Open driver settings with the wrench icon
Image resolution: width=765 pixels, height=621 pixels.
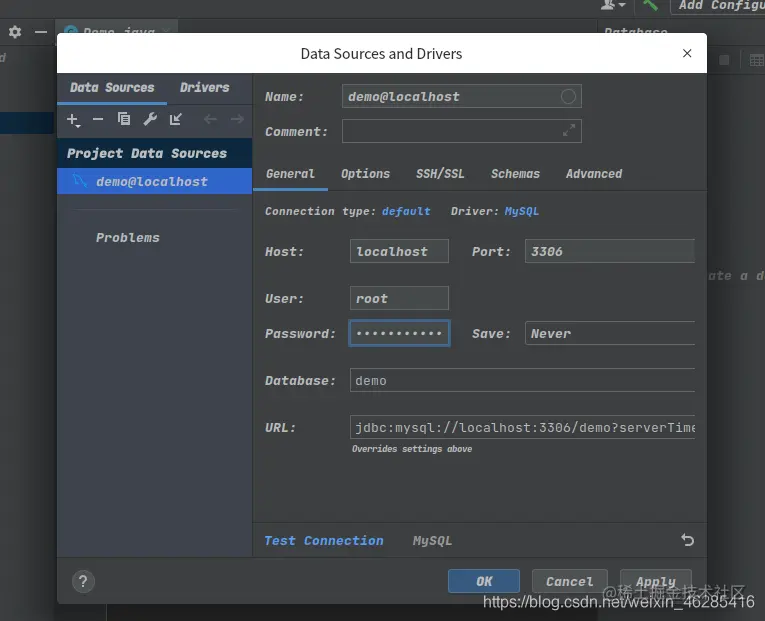click(150, 119)
